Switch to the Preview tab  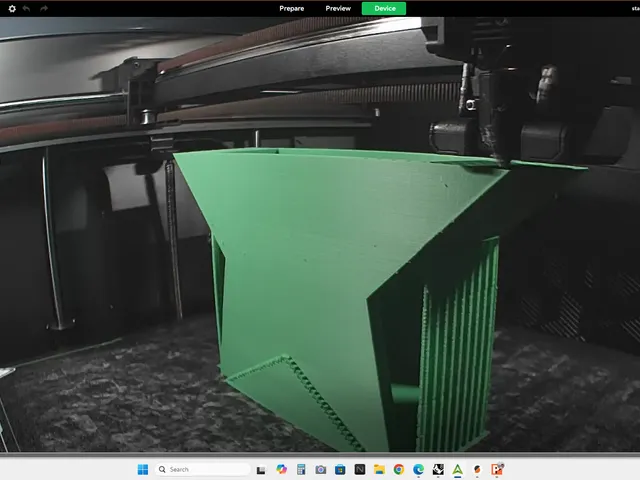(338, 9)
